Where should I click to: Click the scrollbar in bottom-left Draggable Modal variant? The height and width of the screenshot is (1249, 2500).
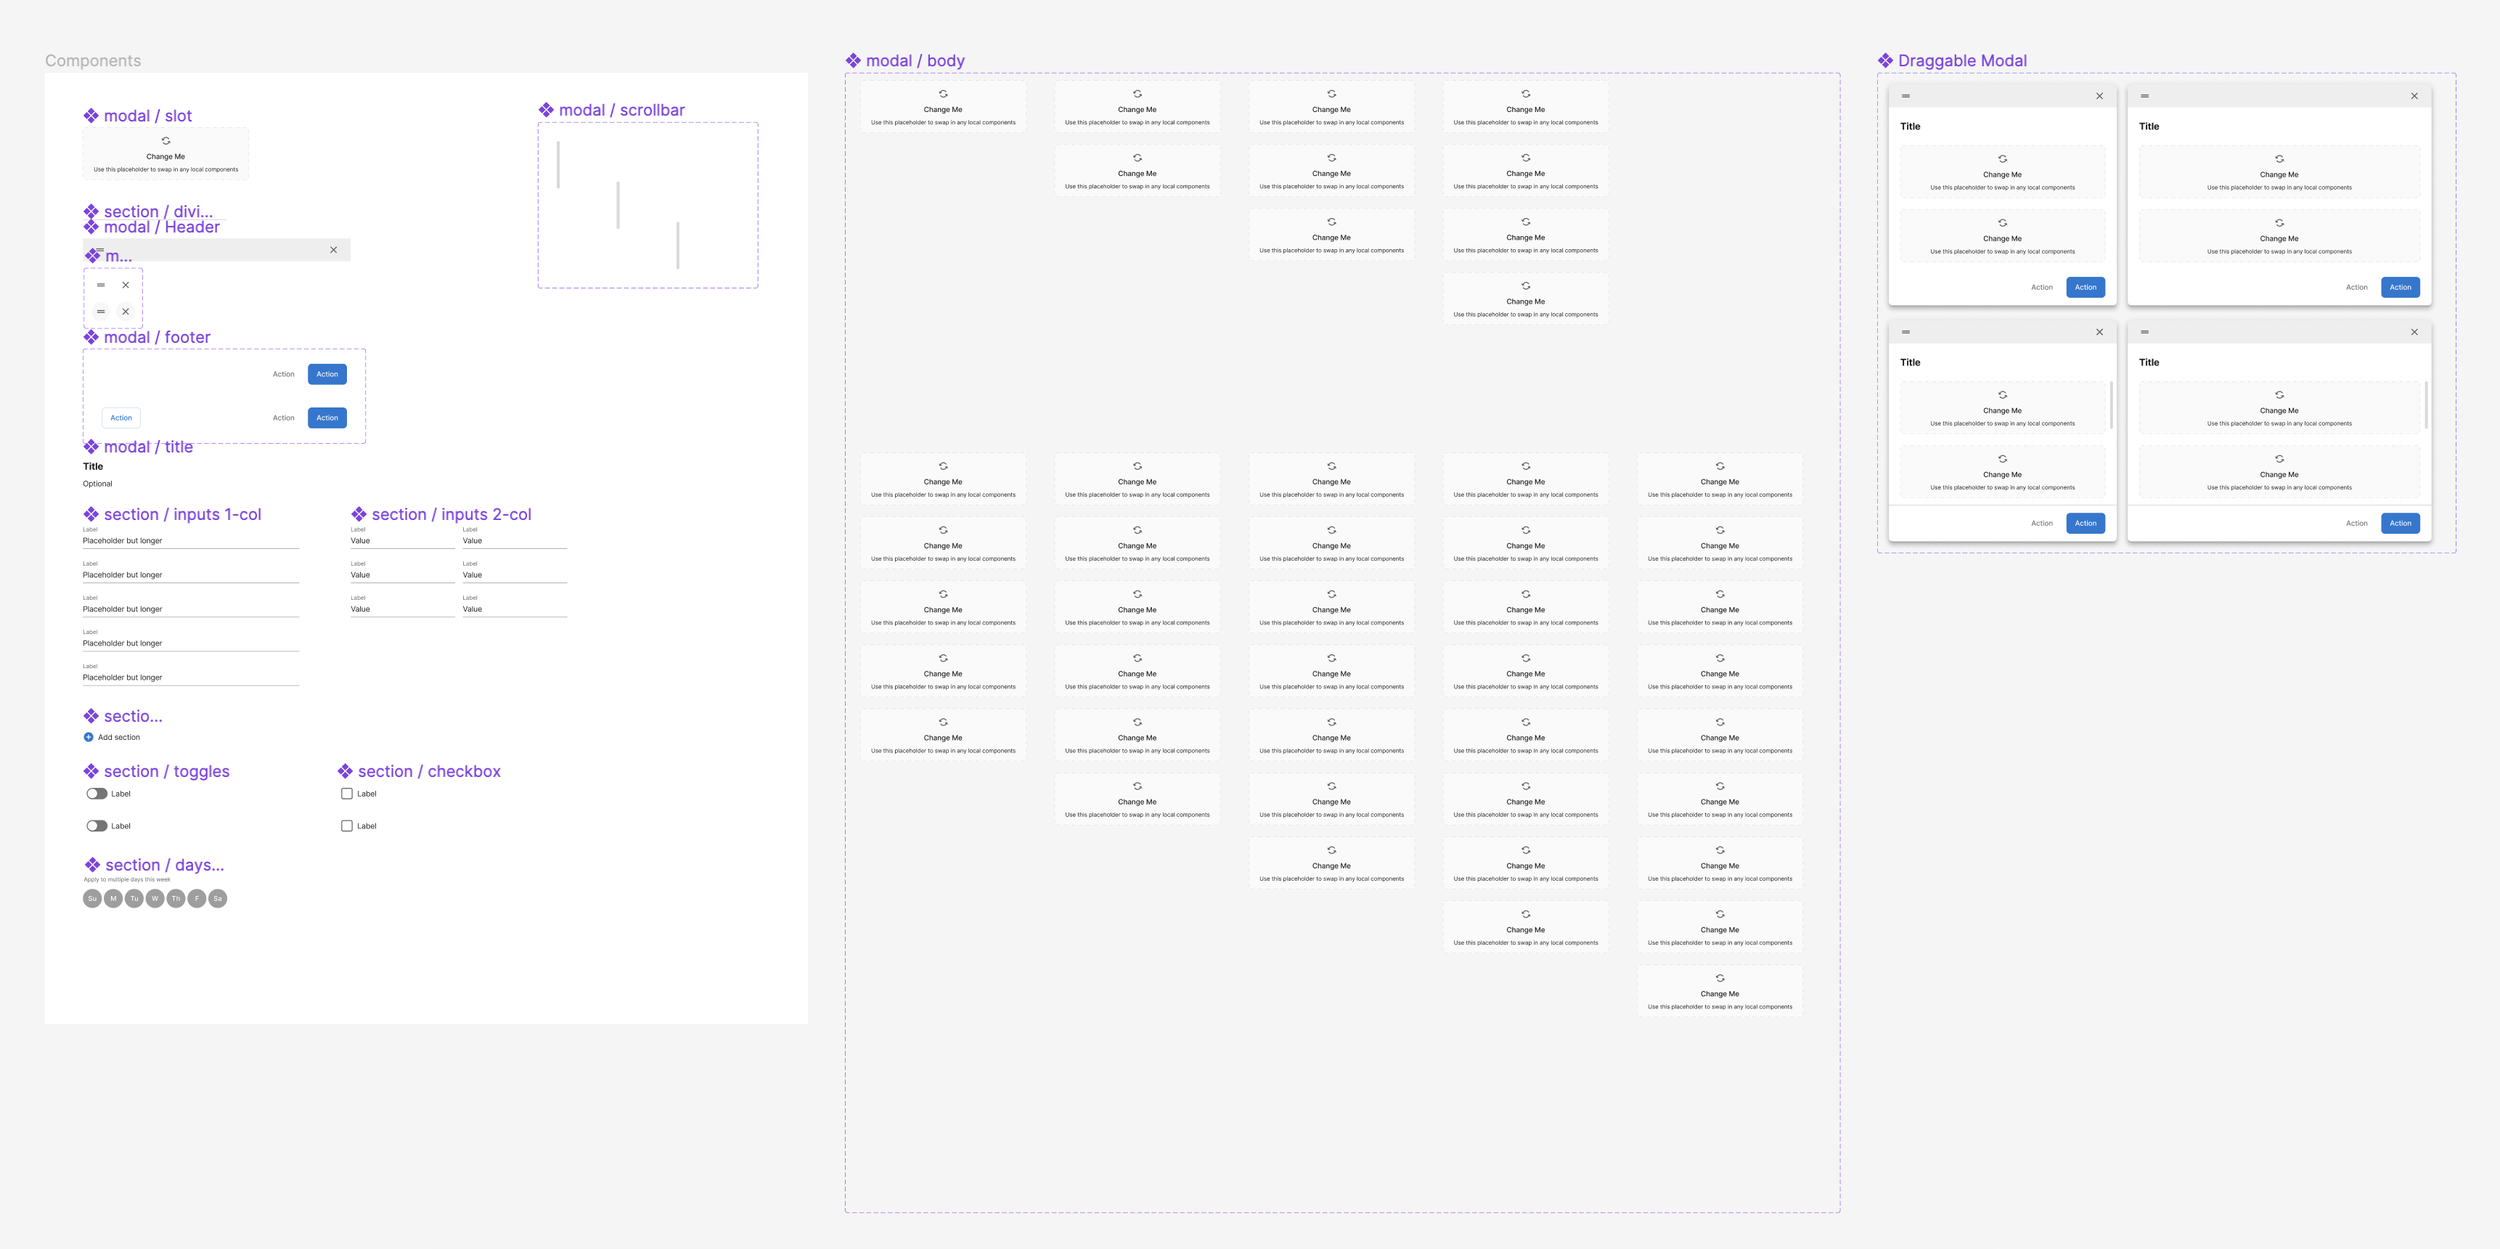tap(2111, 405)
